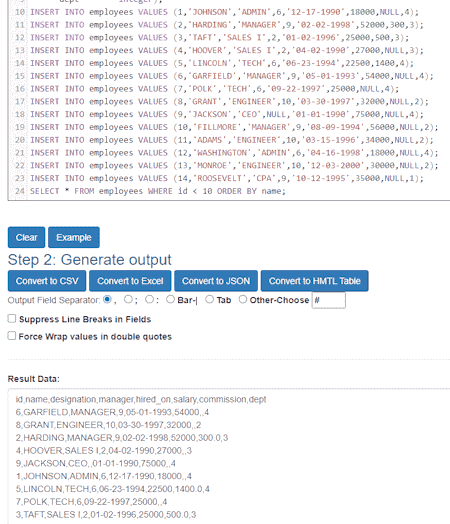
Task: Click the ROOSEVELT insert statement line 23
Action: coord(227,178)
